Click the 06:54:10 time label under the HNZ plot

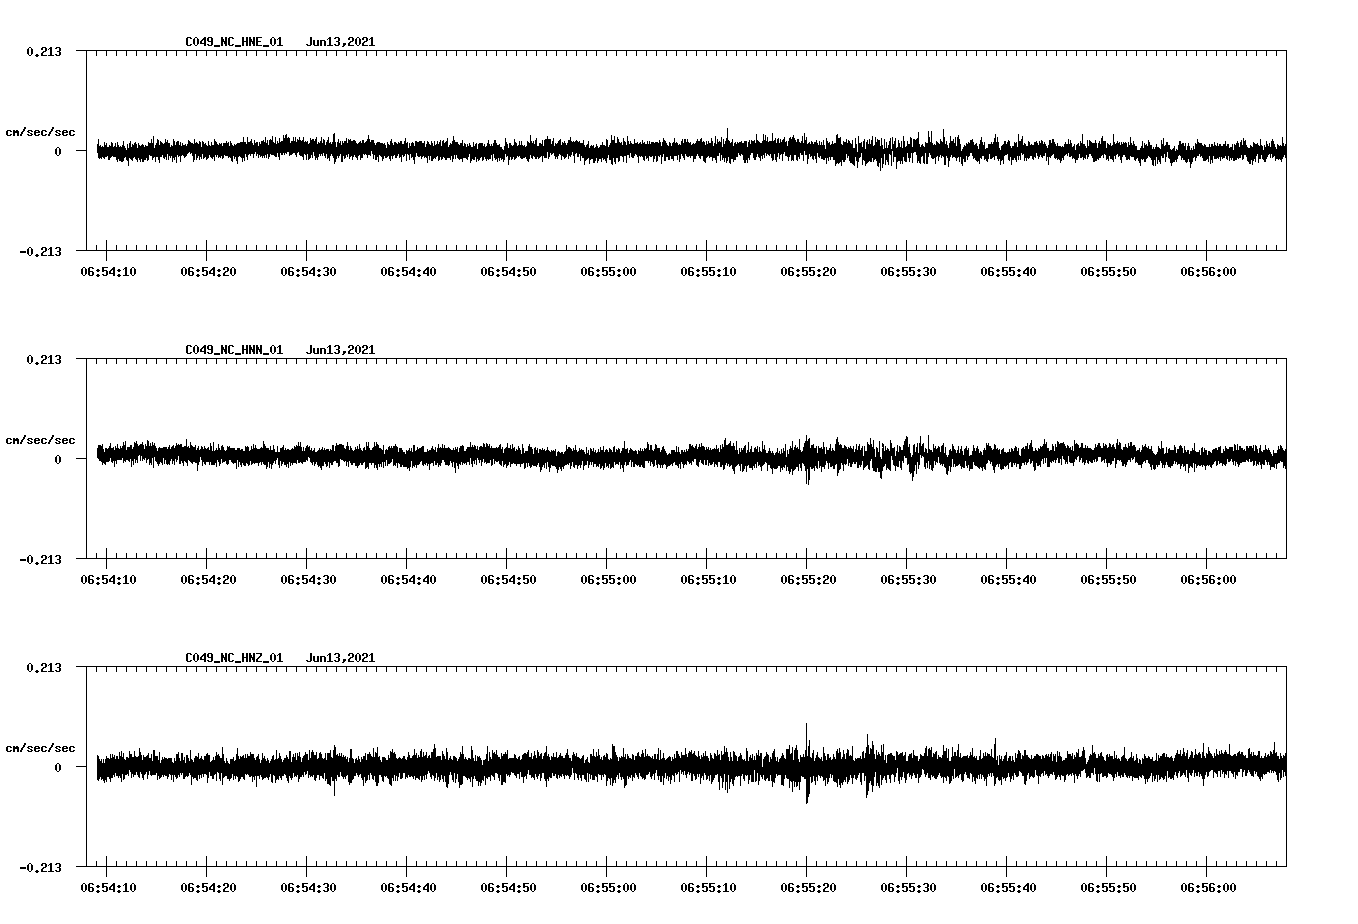[x=108, y=888]
